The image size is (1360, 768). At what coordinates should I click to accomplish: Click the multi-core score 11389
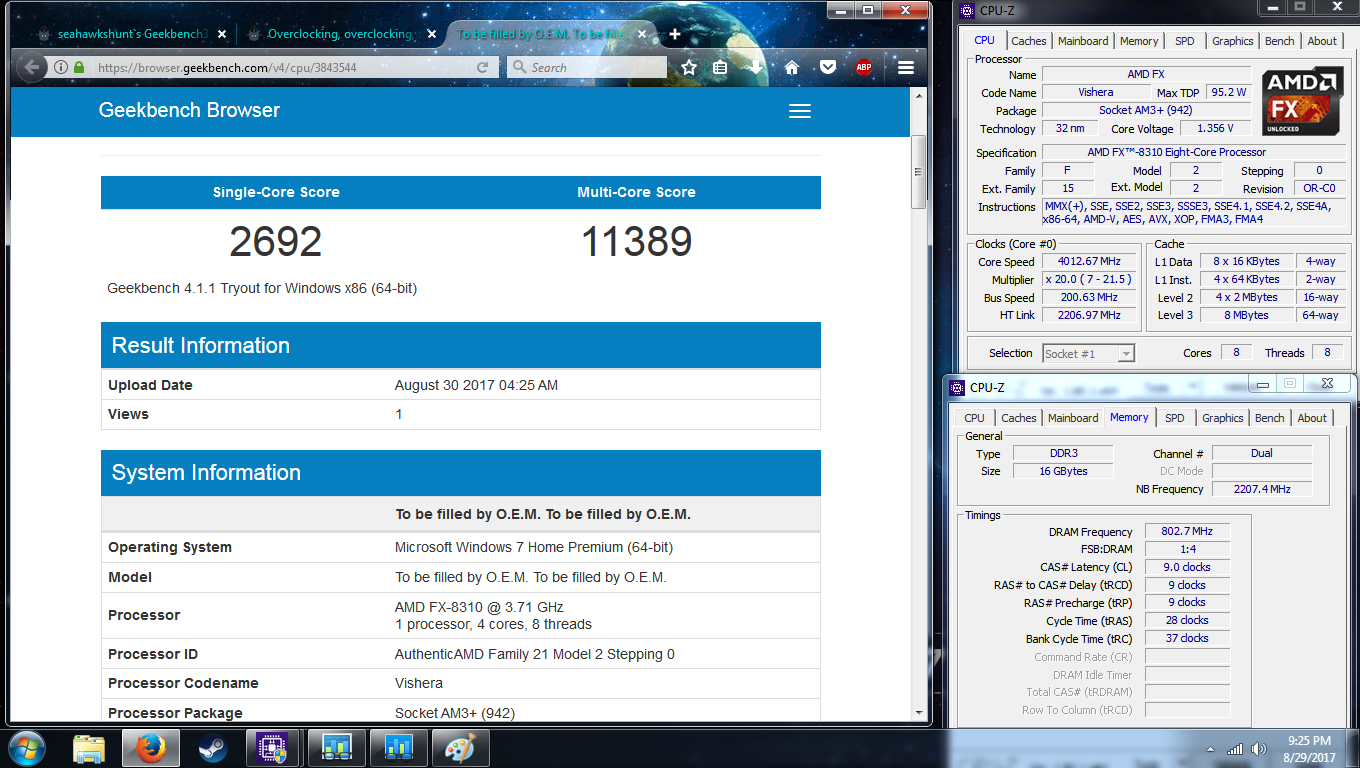tap(636, 242)
